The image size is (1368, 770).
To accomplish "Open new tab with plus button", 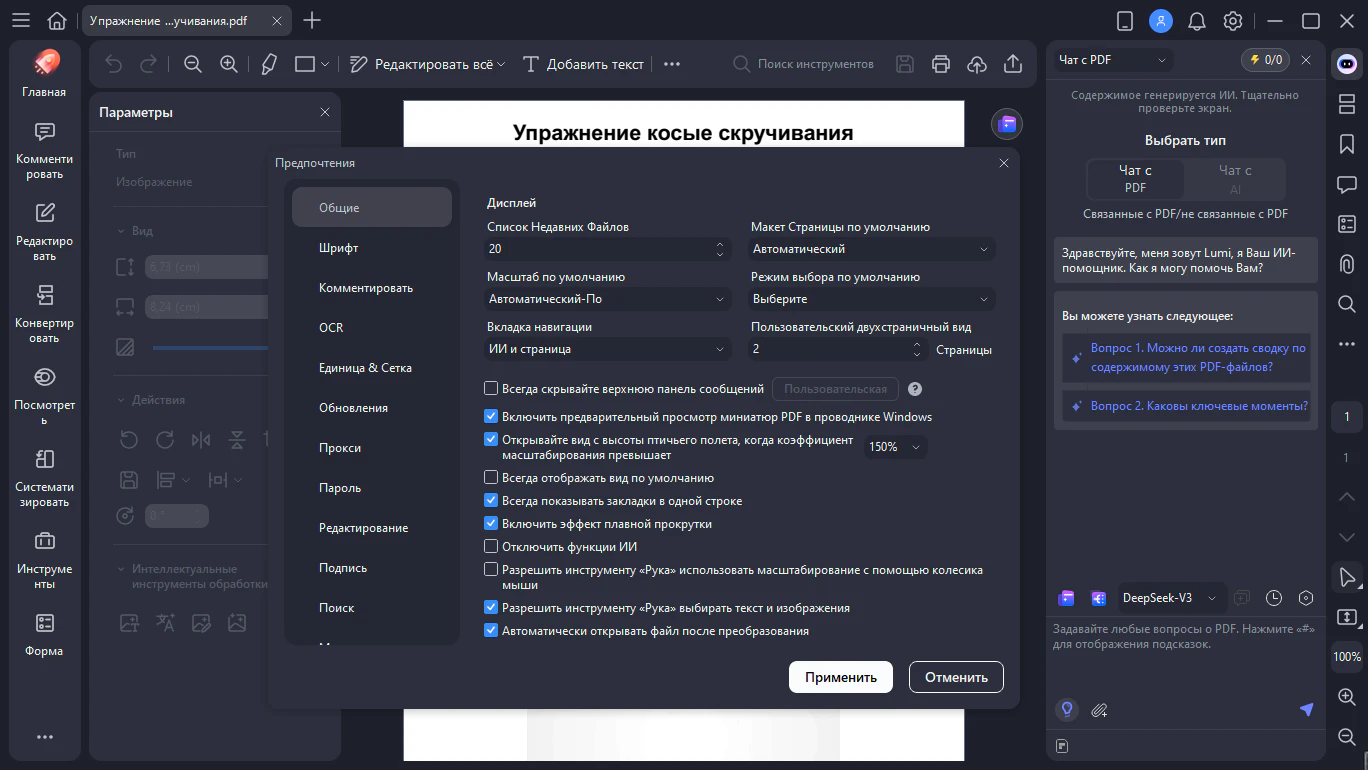I will (x=312, y=20).
